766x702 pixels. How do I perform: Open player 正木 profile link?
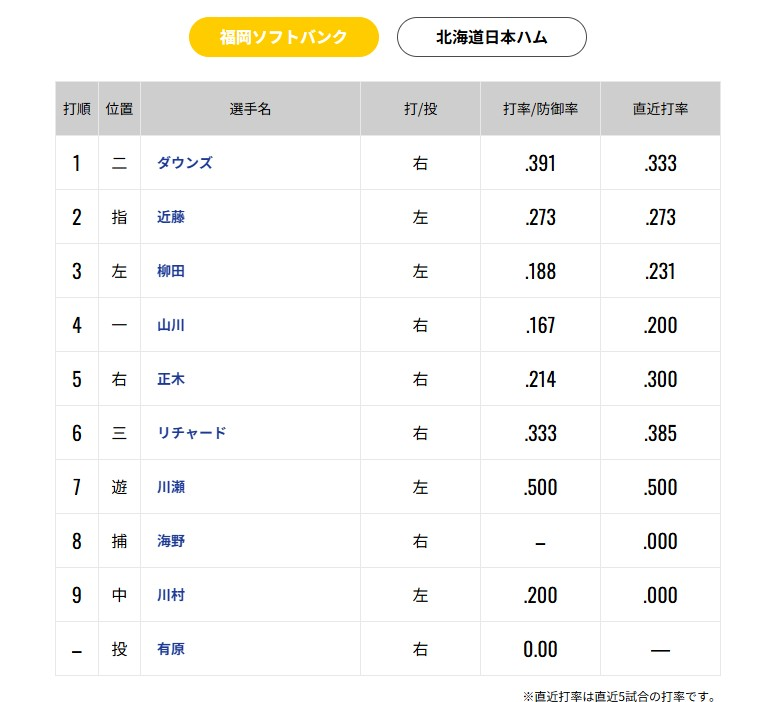click(171, 379)
